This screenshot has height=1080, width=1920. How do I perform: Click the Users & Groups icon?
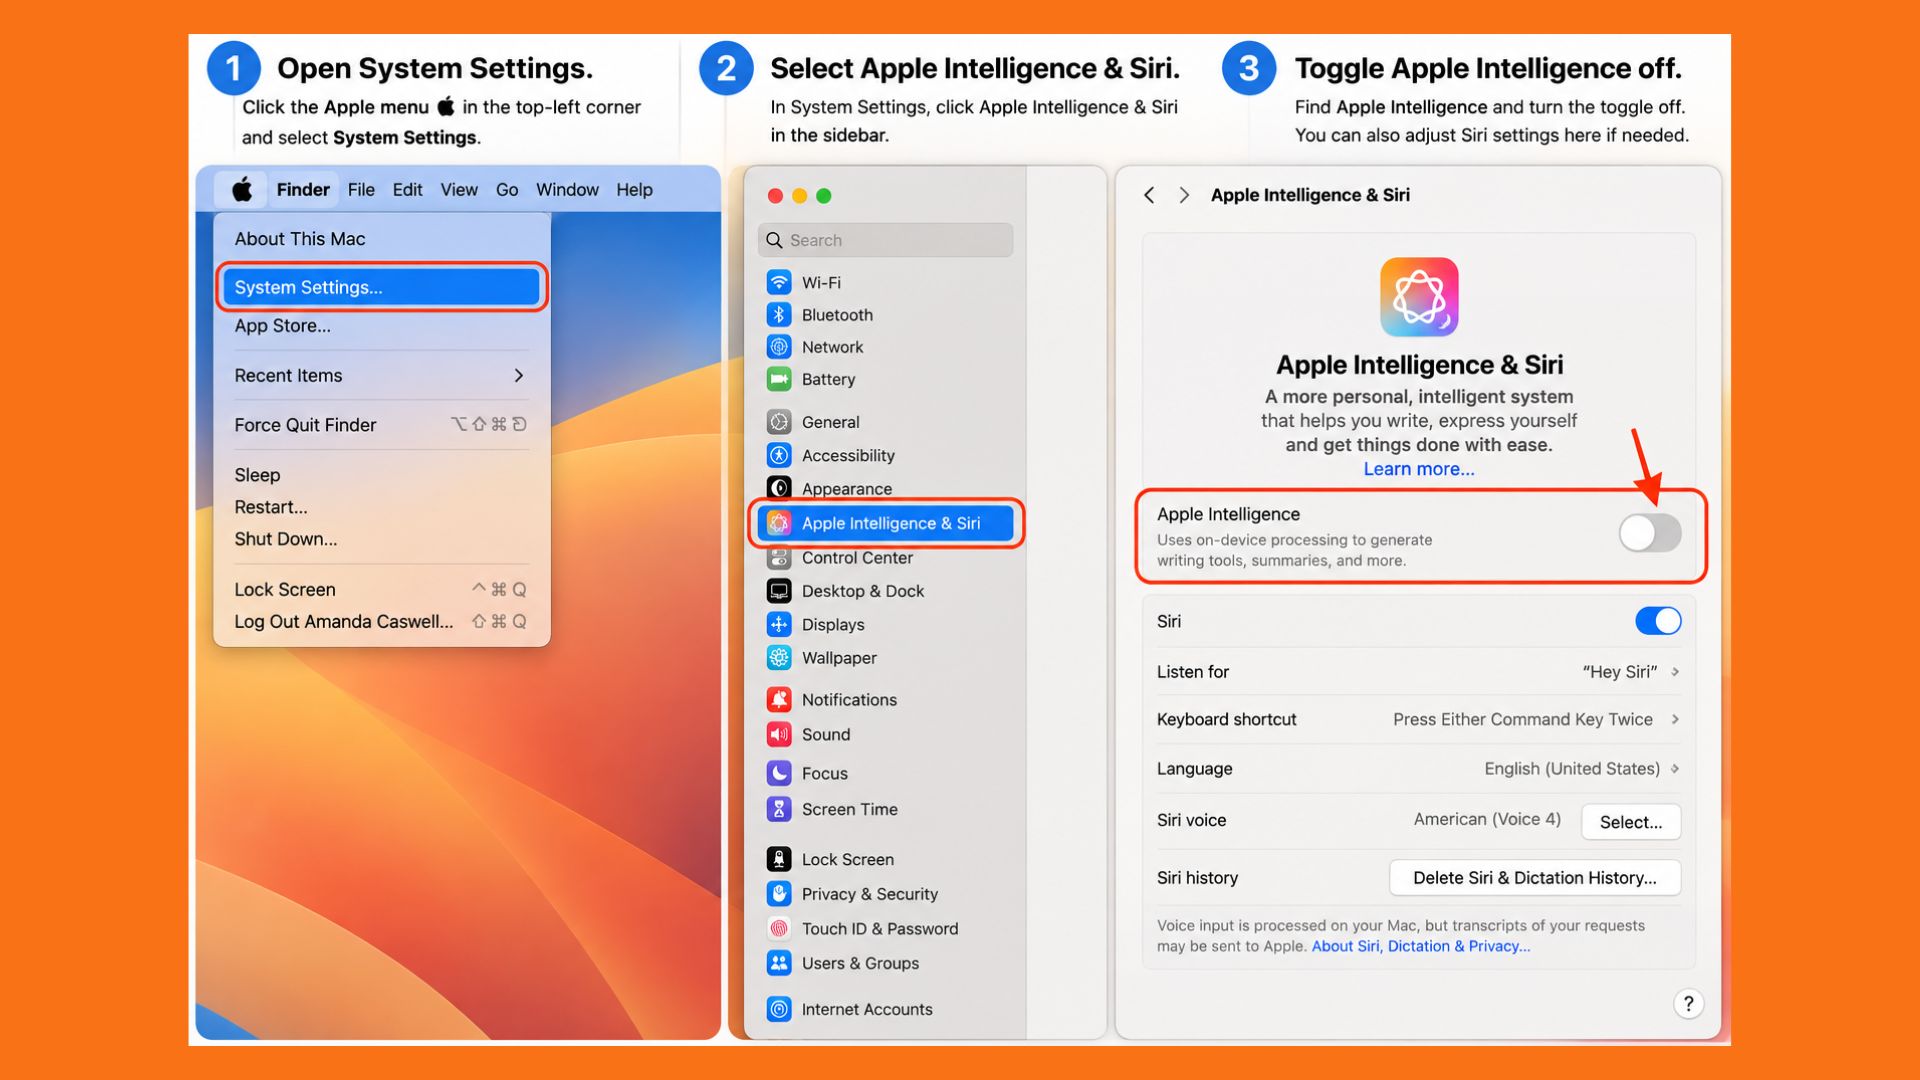[779, 963]
